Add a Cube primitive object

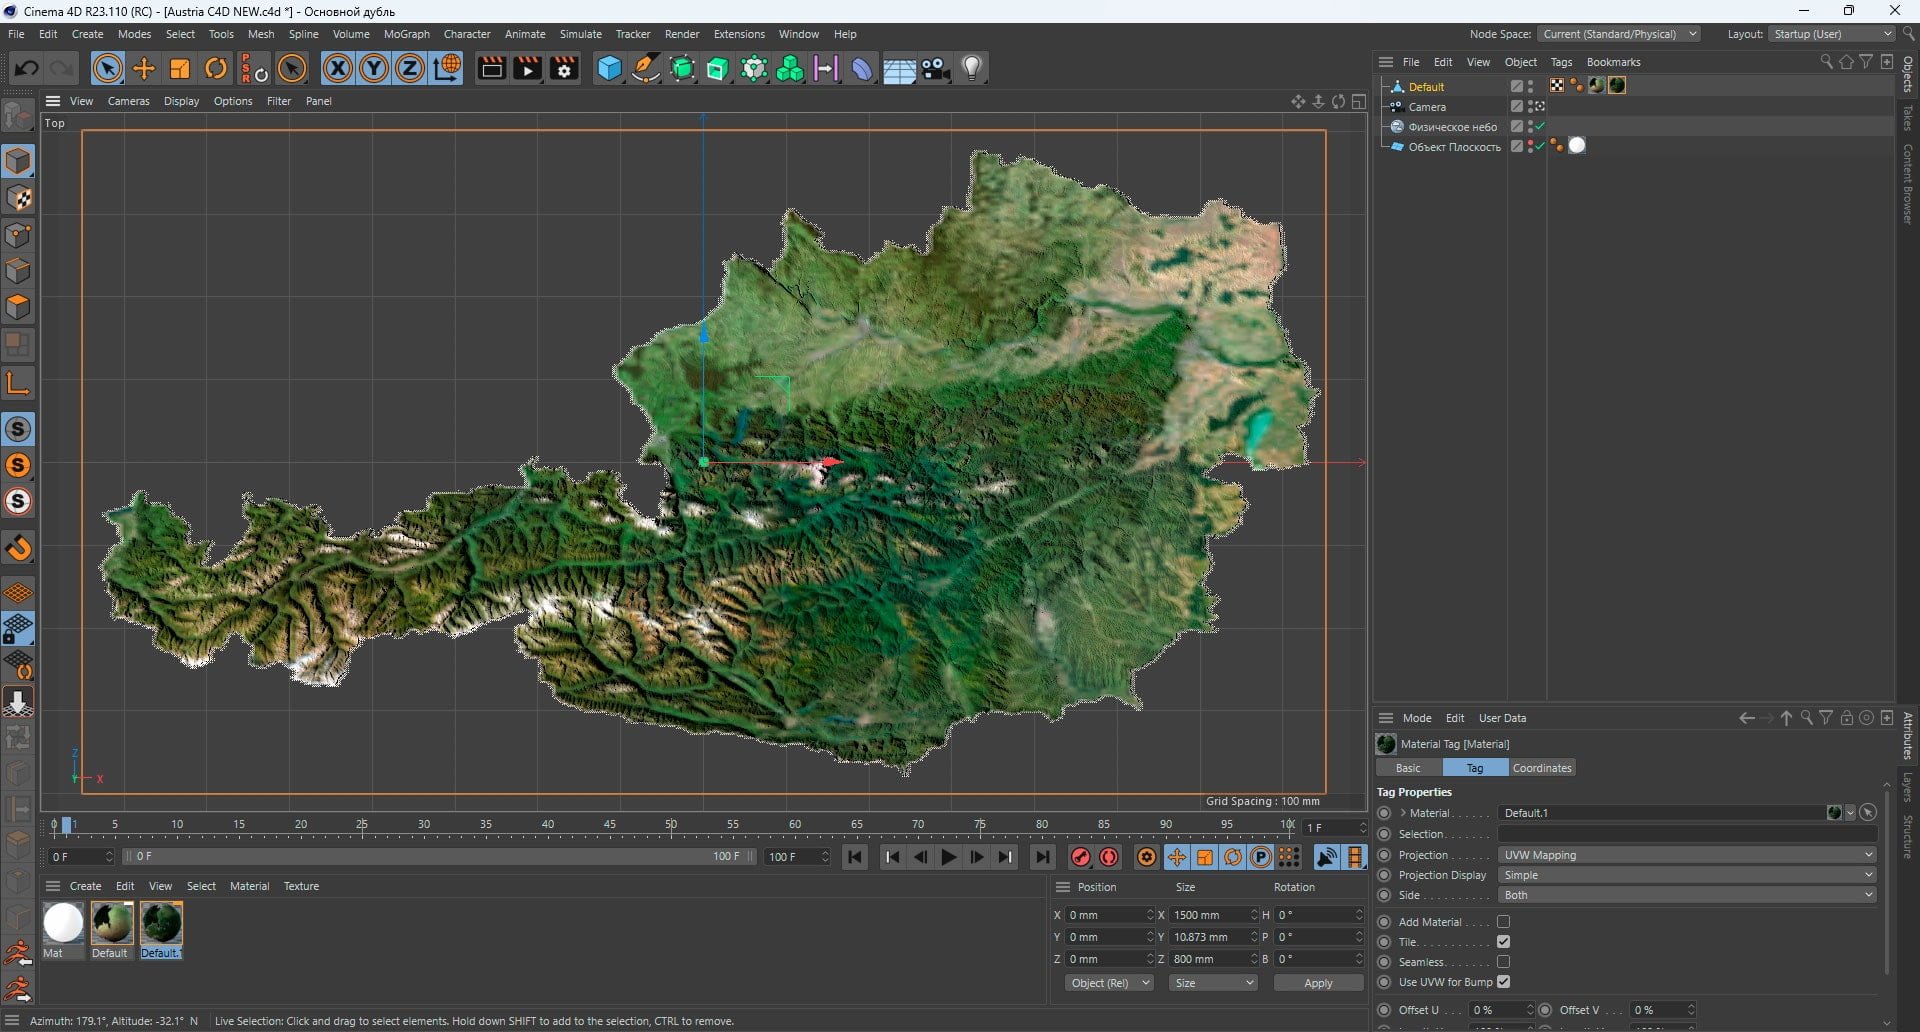[x=609, y=68]
